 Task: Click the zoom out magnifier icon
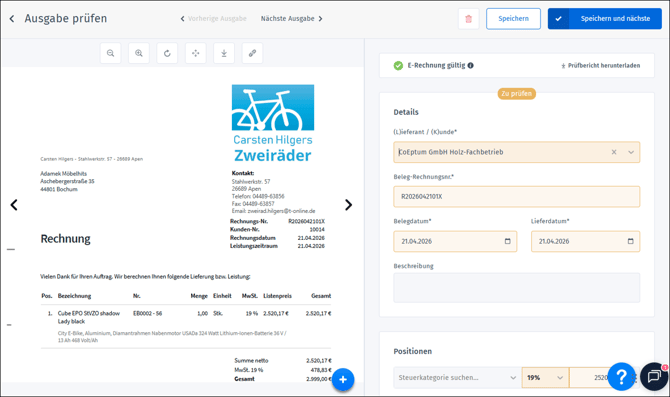tap(111, 53)
